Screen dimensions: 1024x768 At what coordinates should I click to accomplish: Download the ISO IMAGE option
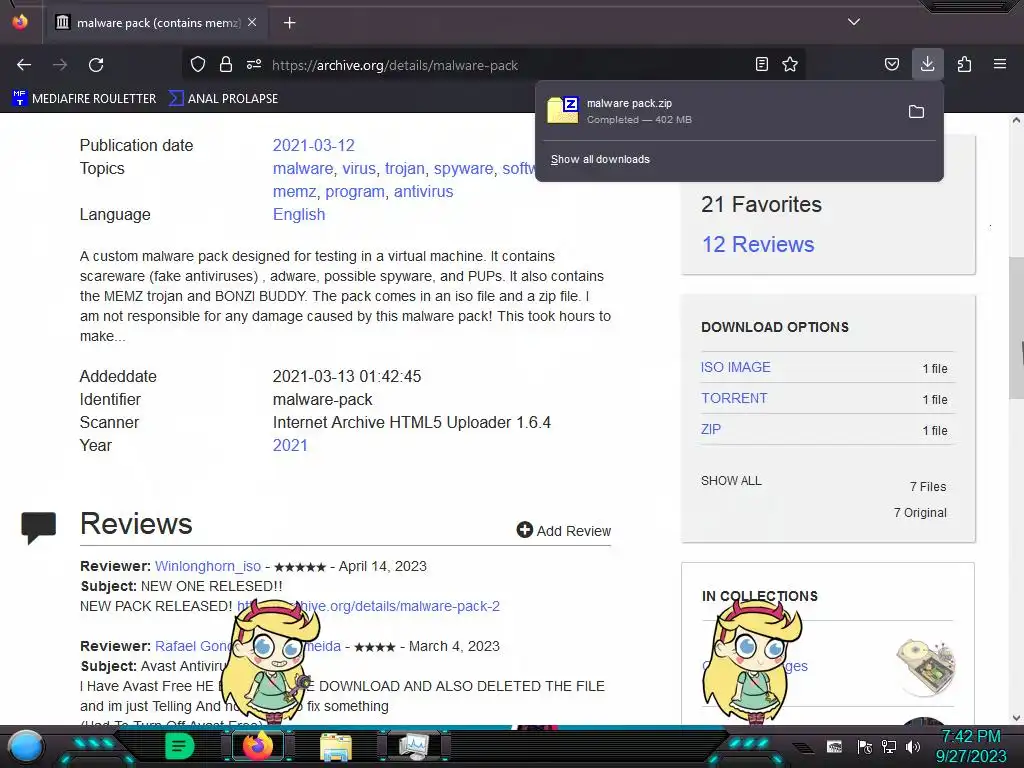[735, 367]
